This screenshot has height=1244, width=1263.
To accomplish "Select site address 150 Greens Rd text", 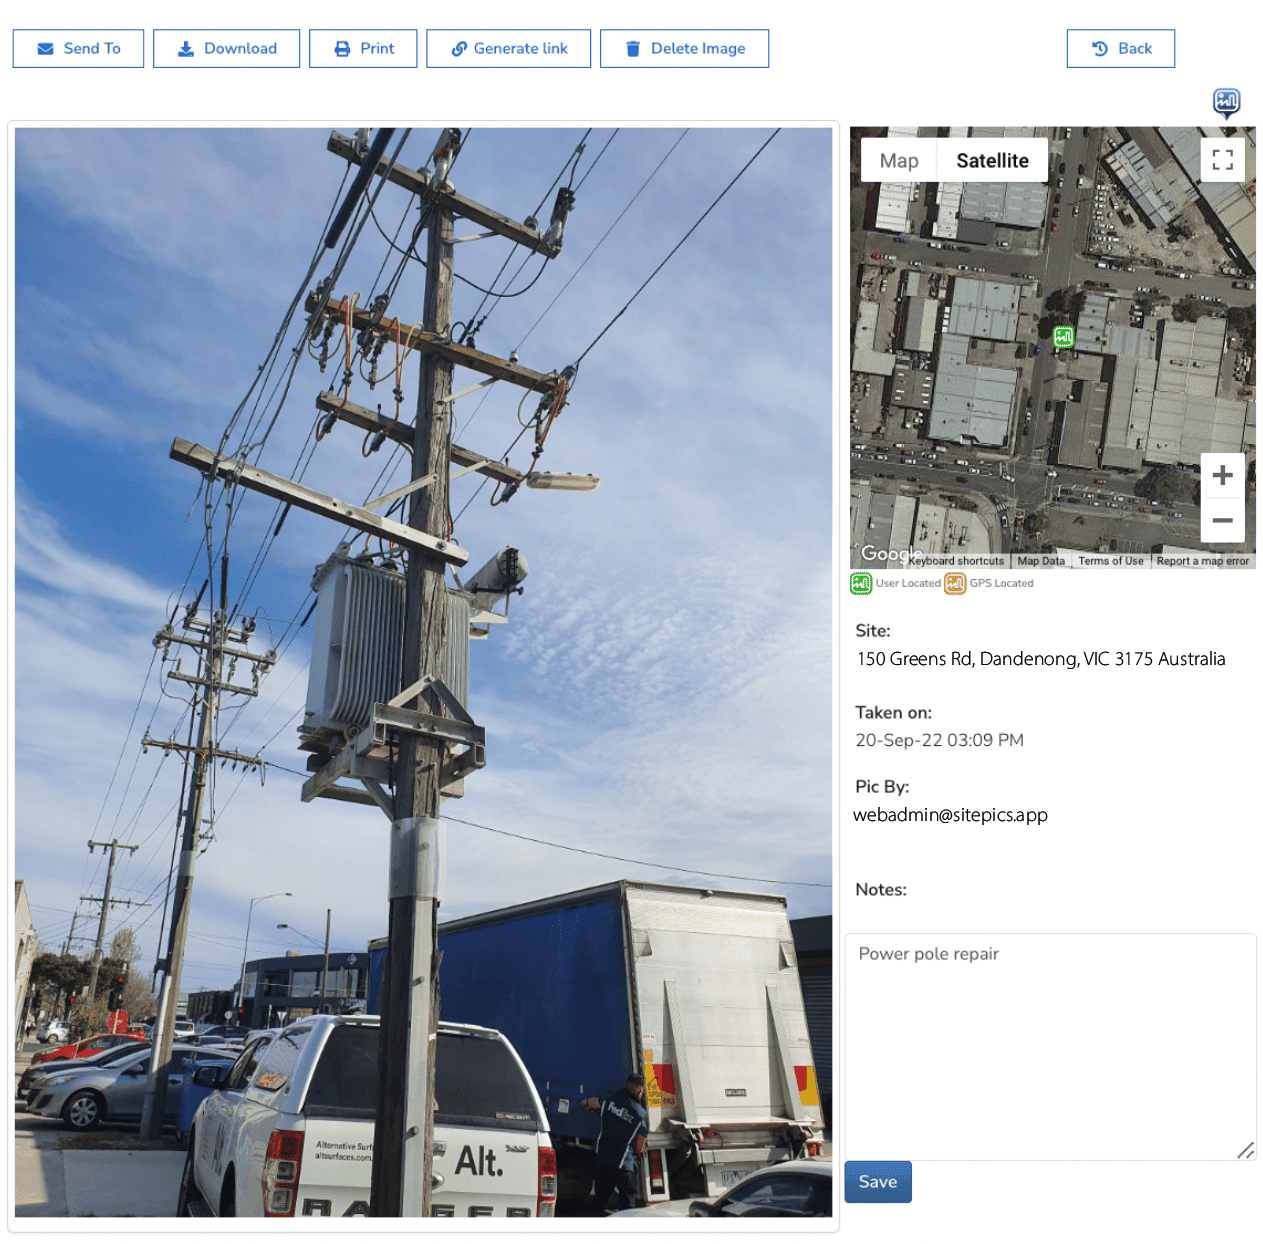I will (x=1041, y=659).
